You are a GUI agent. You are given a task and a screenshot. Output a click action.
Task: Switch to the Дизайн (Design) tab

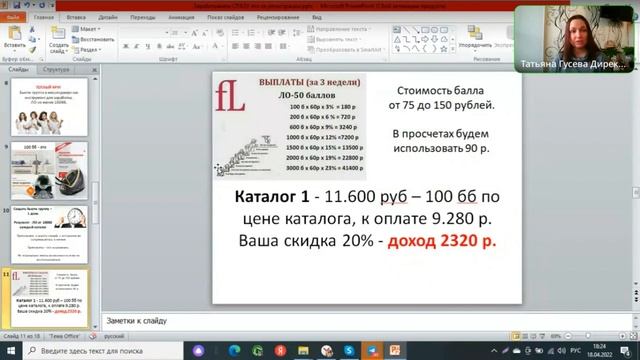tap(108, 18)
